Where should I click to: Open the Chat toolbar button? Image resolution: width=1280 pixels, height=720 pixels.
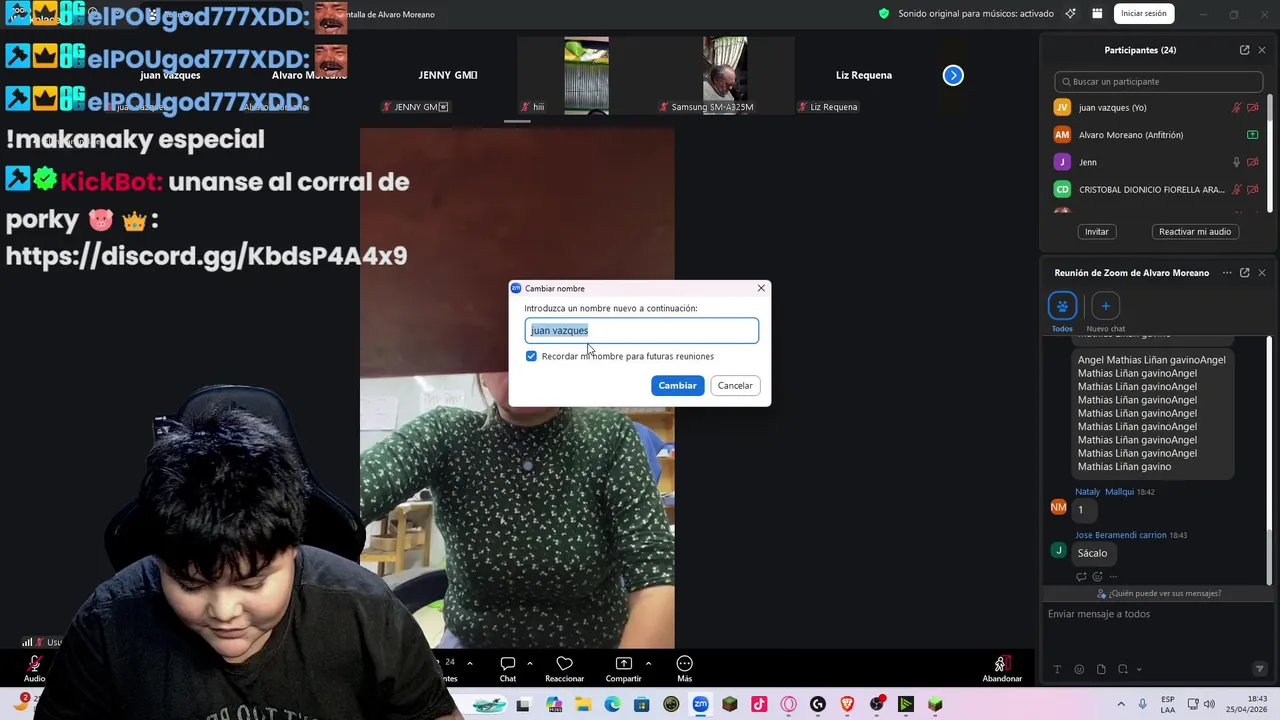(x=508, y=669)
